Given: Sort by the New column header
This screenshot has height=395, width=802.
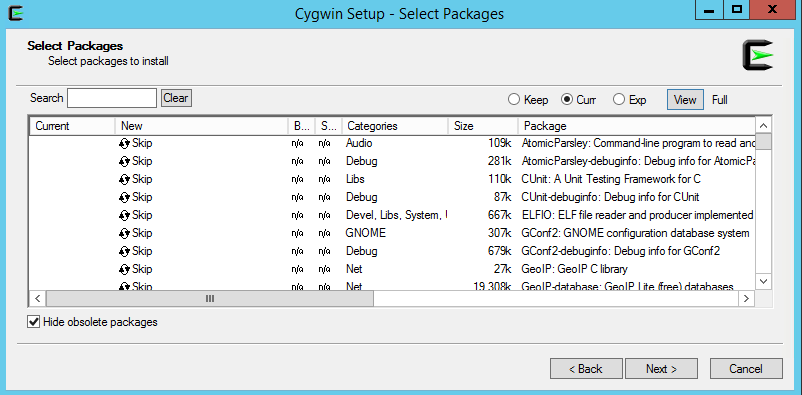Looking at the screenshot, I should point(202,126).
